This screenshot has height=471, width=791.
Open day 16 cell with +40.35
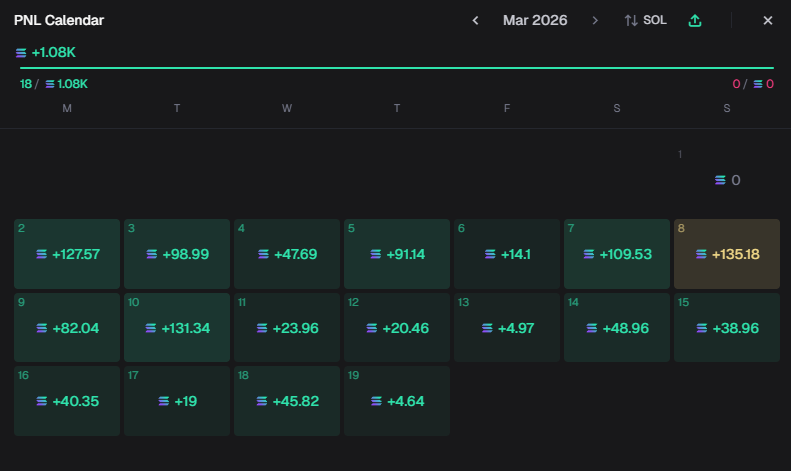click(x=67, y=401)
